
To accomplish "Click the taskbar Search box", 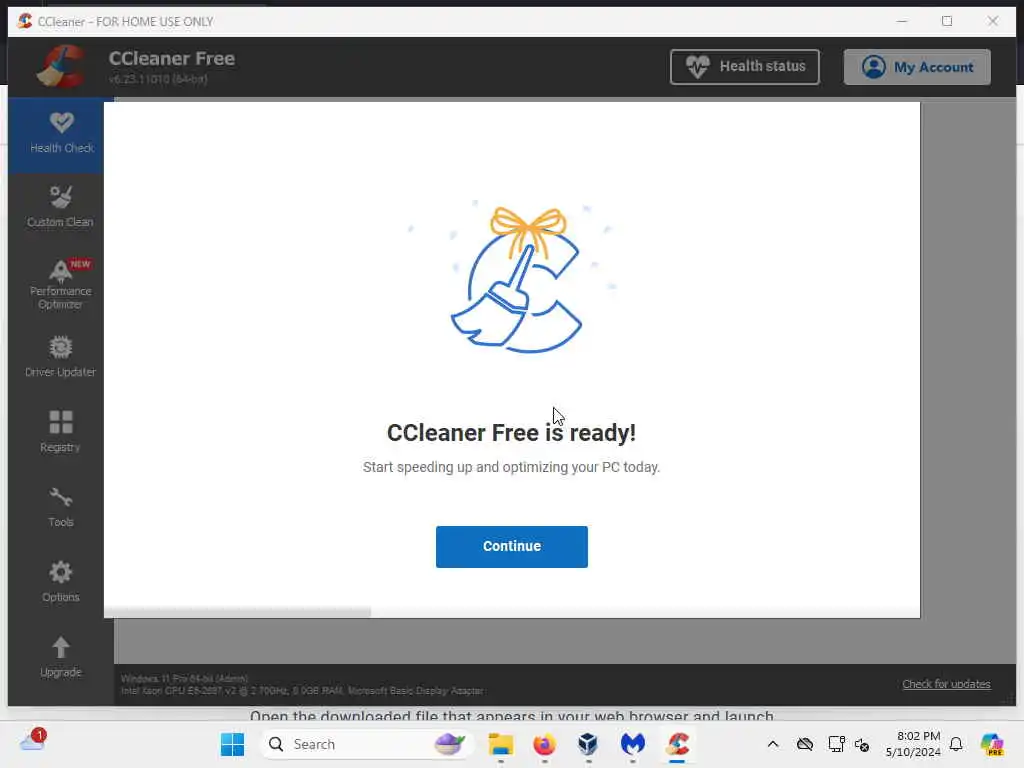I will coord(366,744).
